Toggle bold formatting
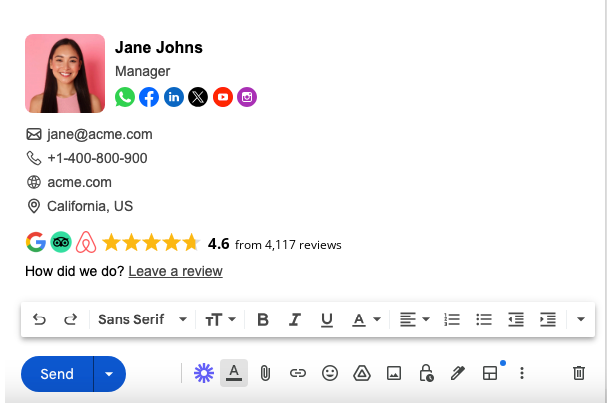Image resolution: width=607 pixels, height=403 pixels. coord(263,319)
